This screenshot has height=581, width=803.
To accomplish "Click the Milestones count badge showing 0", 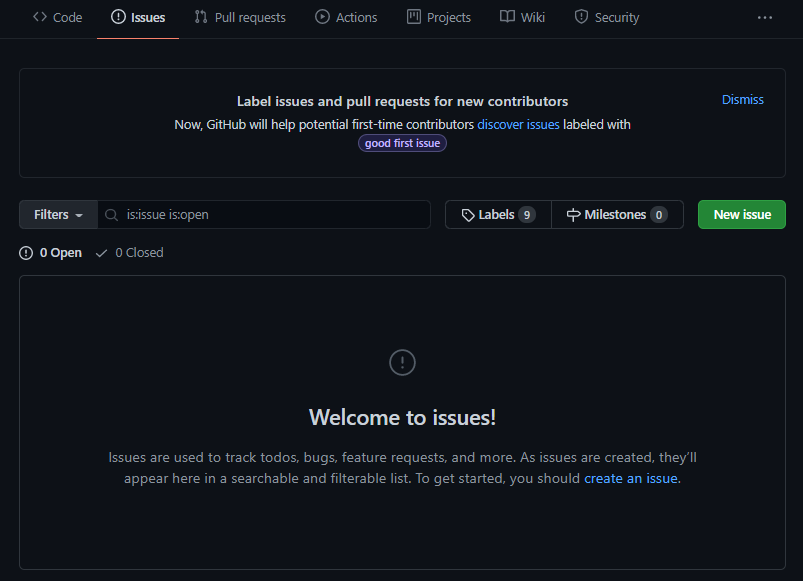I will (x=659, y=214).
